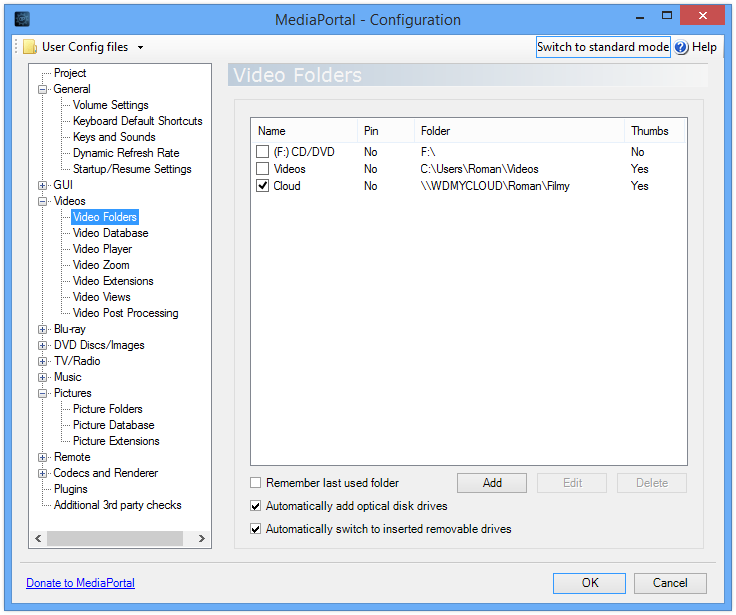
Task: Open Volume Settings page
Action: 111,105
